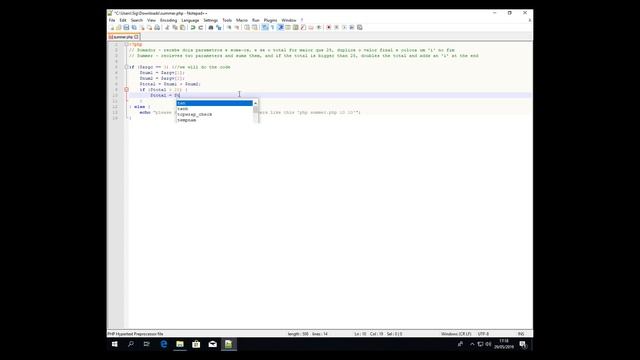Collapse the fold marker at line 5

click(x=127, y=67)
